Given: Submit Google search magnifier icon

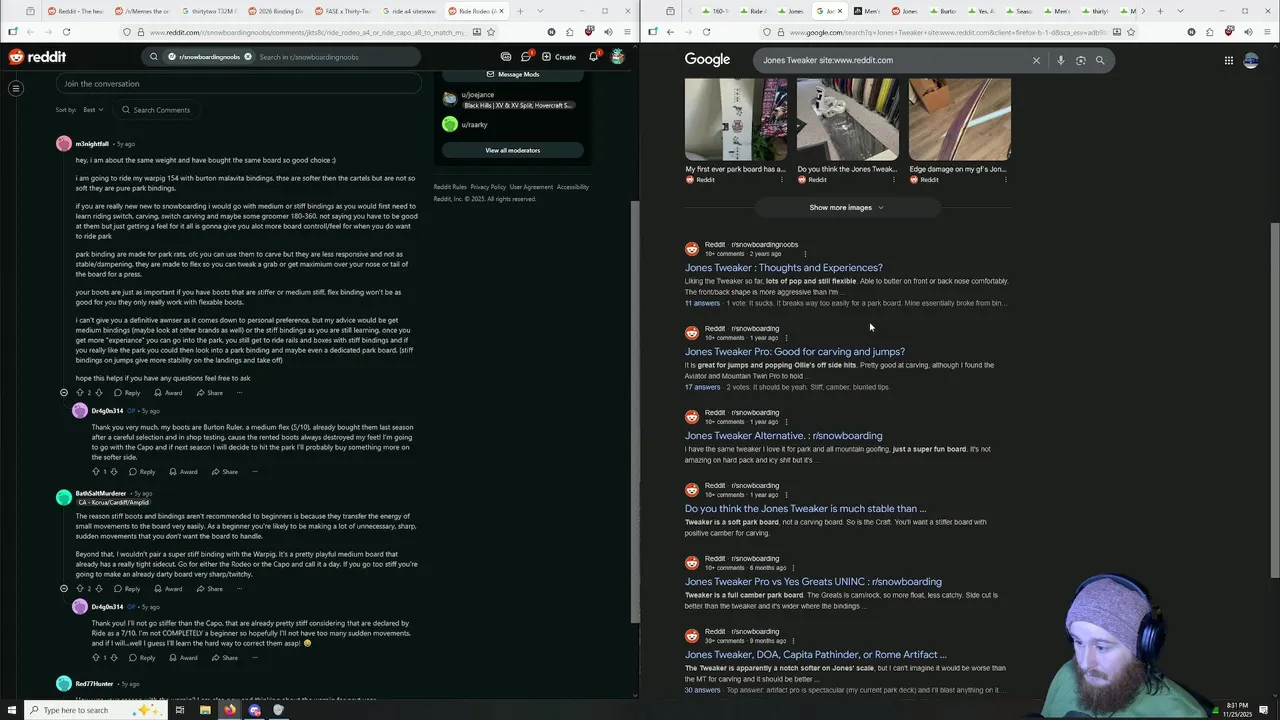Looking at the screenshot, I should [1100, 60].
